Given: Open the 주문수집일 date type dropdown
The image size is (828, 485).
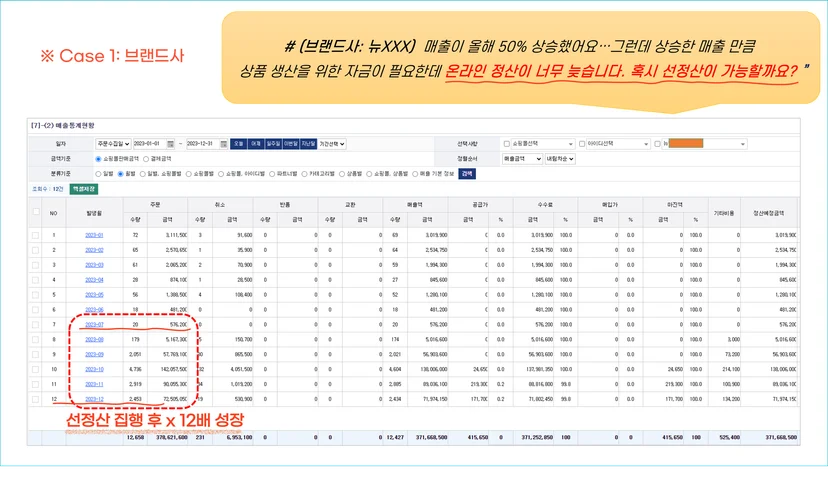Looking at the screenshot, I should point(113,144).
